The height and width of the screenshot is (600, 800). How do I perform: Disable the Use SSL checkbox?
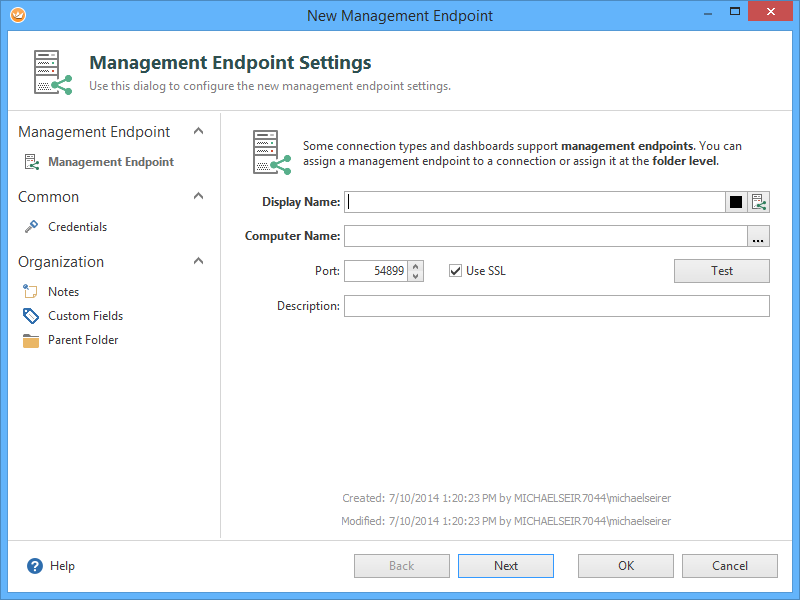click(x=456, y=271)
